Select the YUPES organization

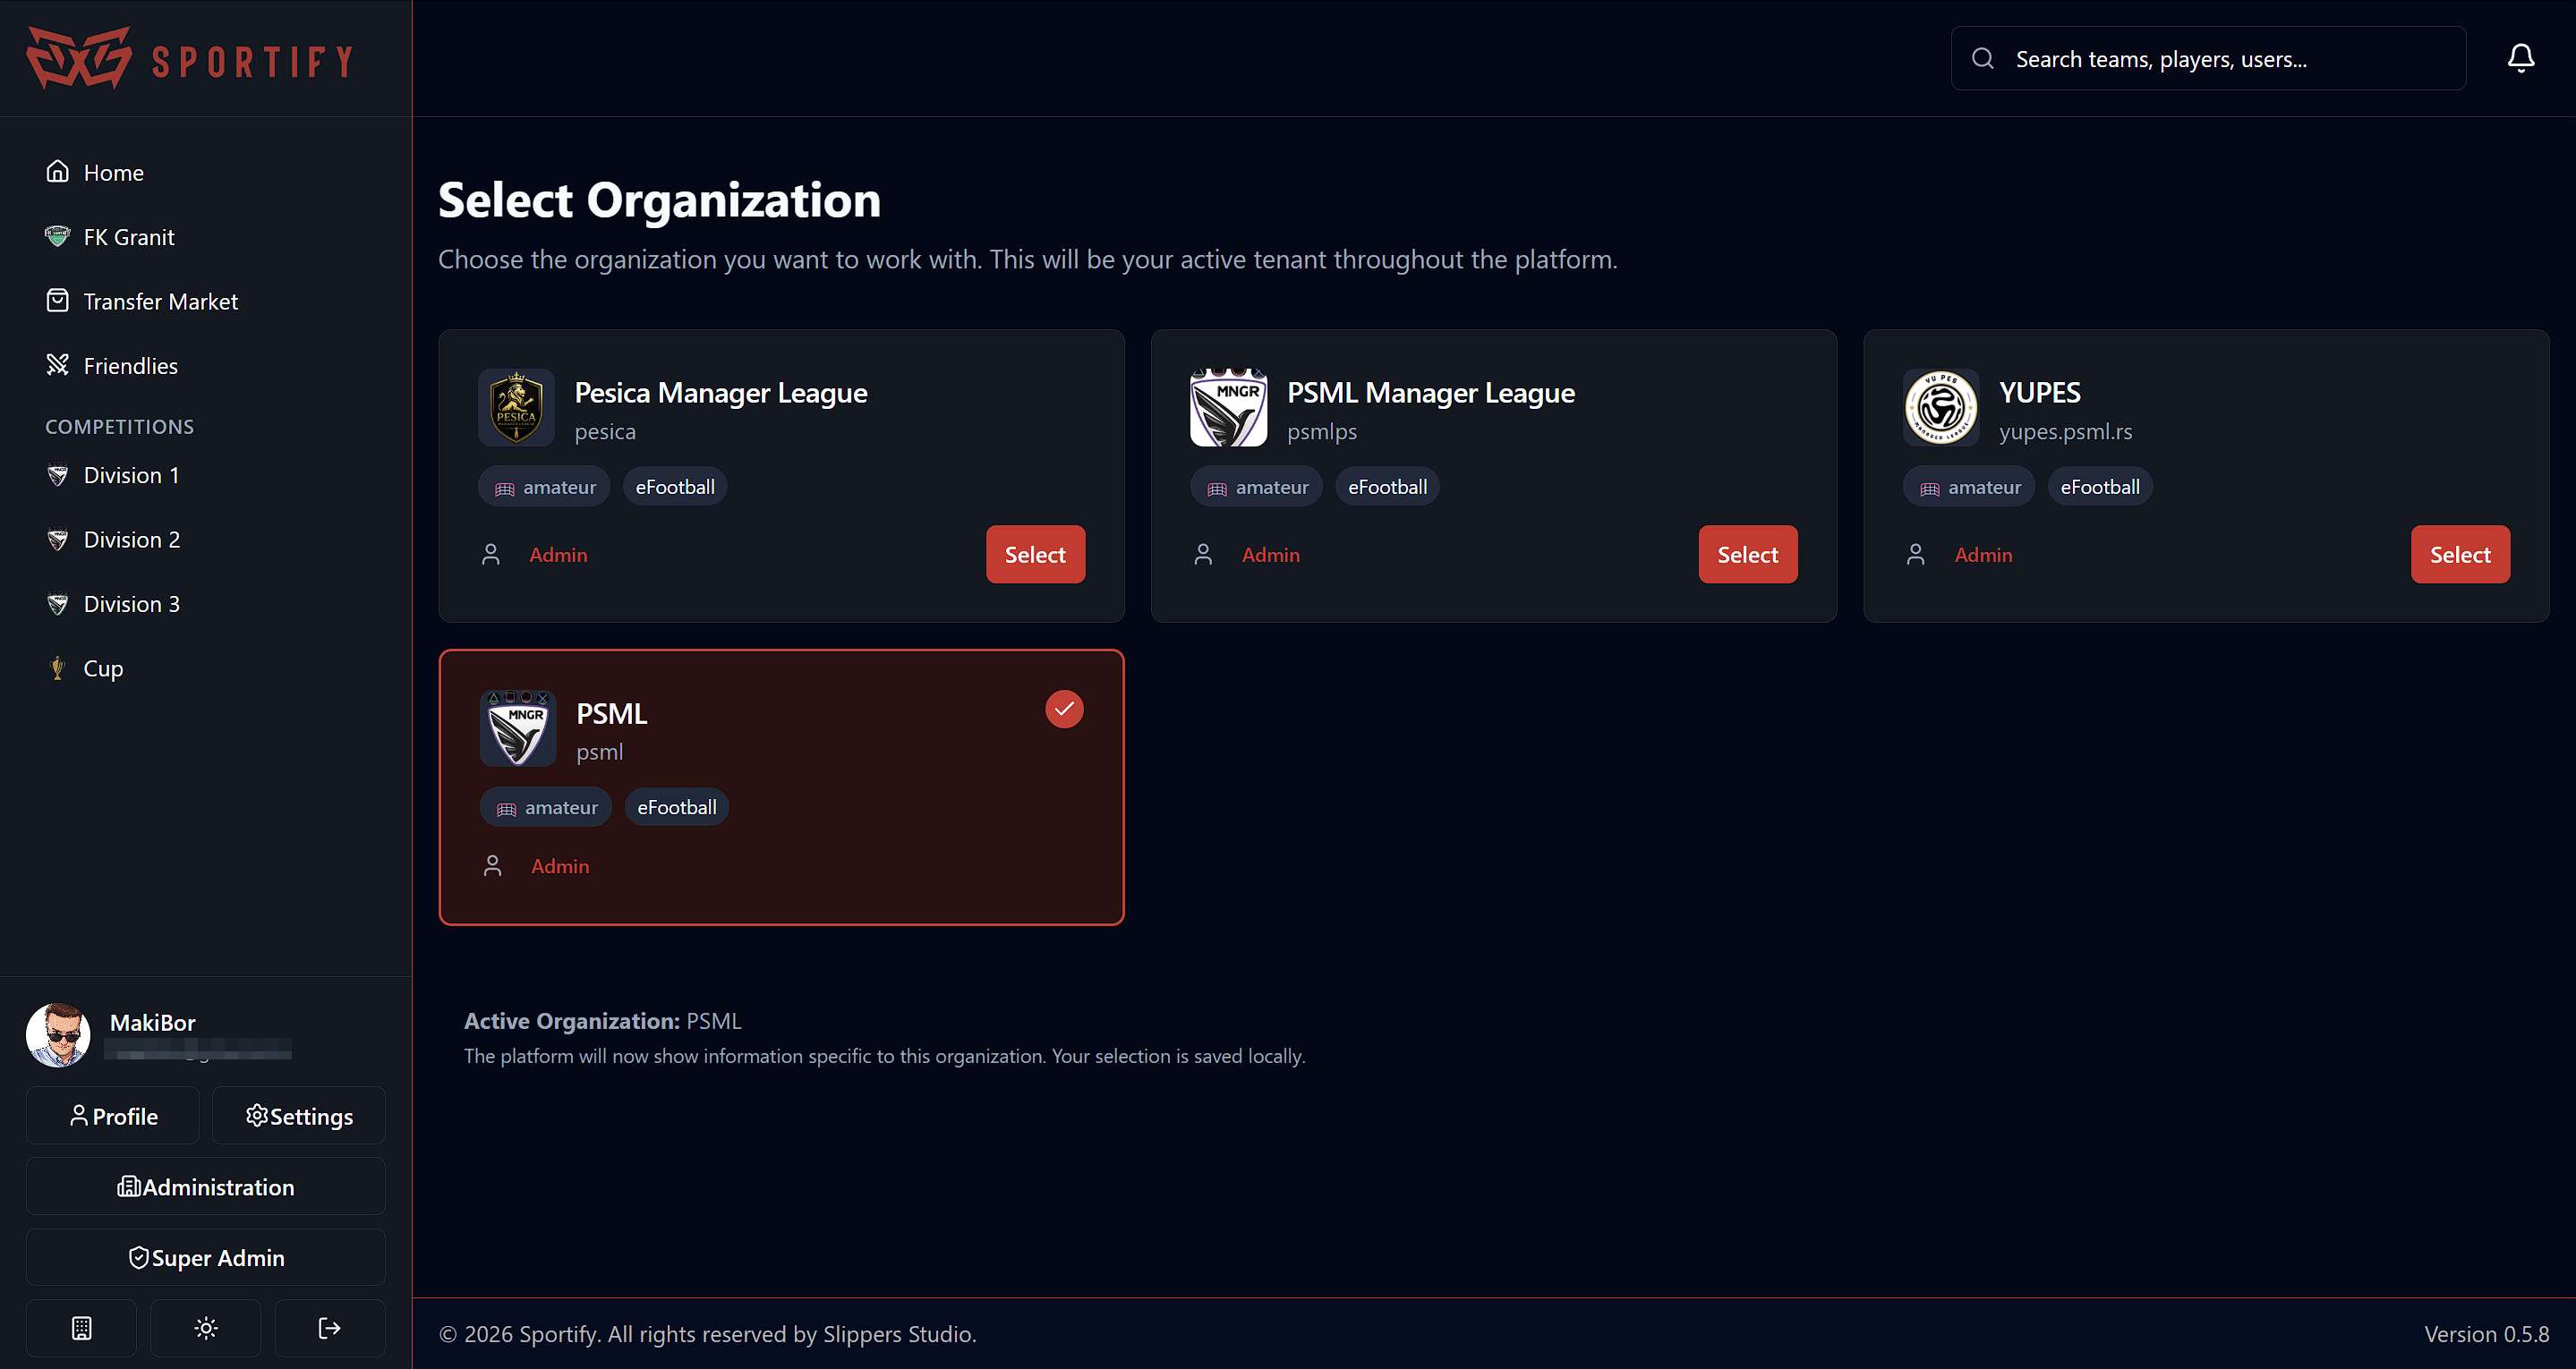pos(2460,554)
